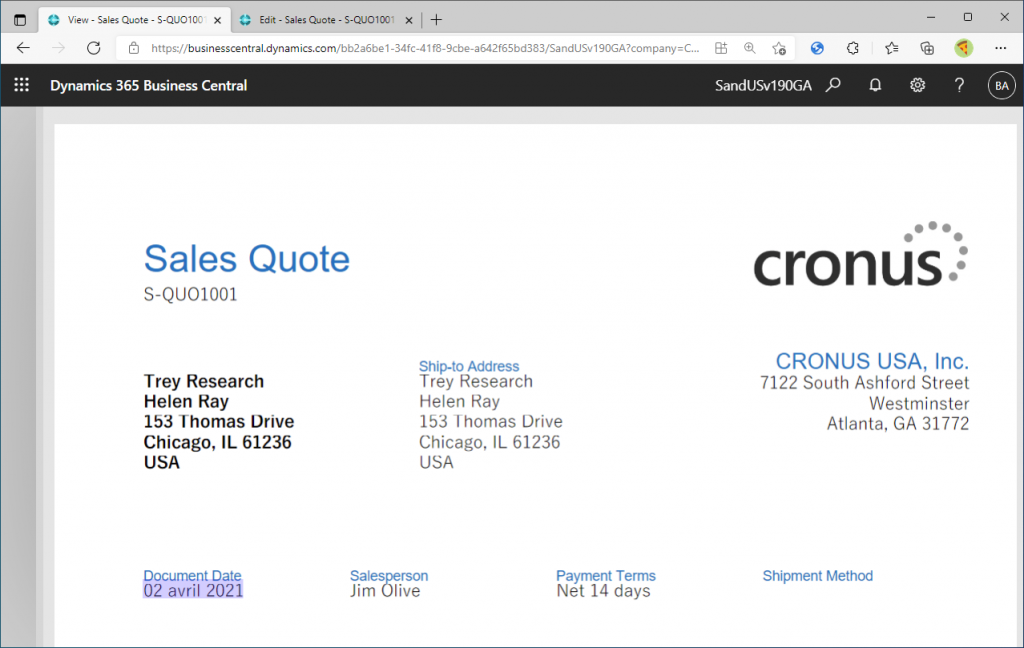Go back to the previous page

tap(23, 48)
